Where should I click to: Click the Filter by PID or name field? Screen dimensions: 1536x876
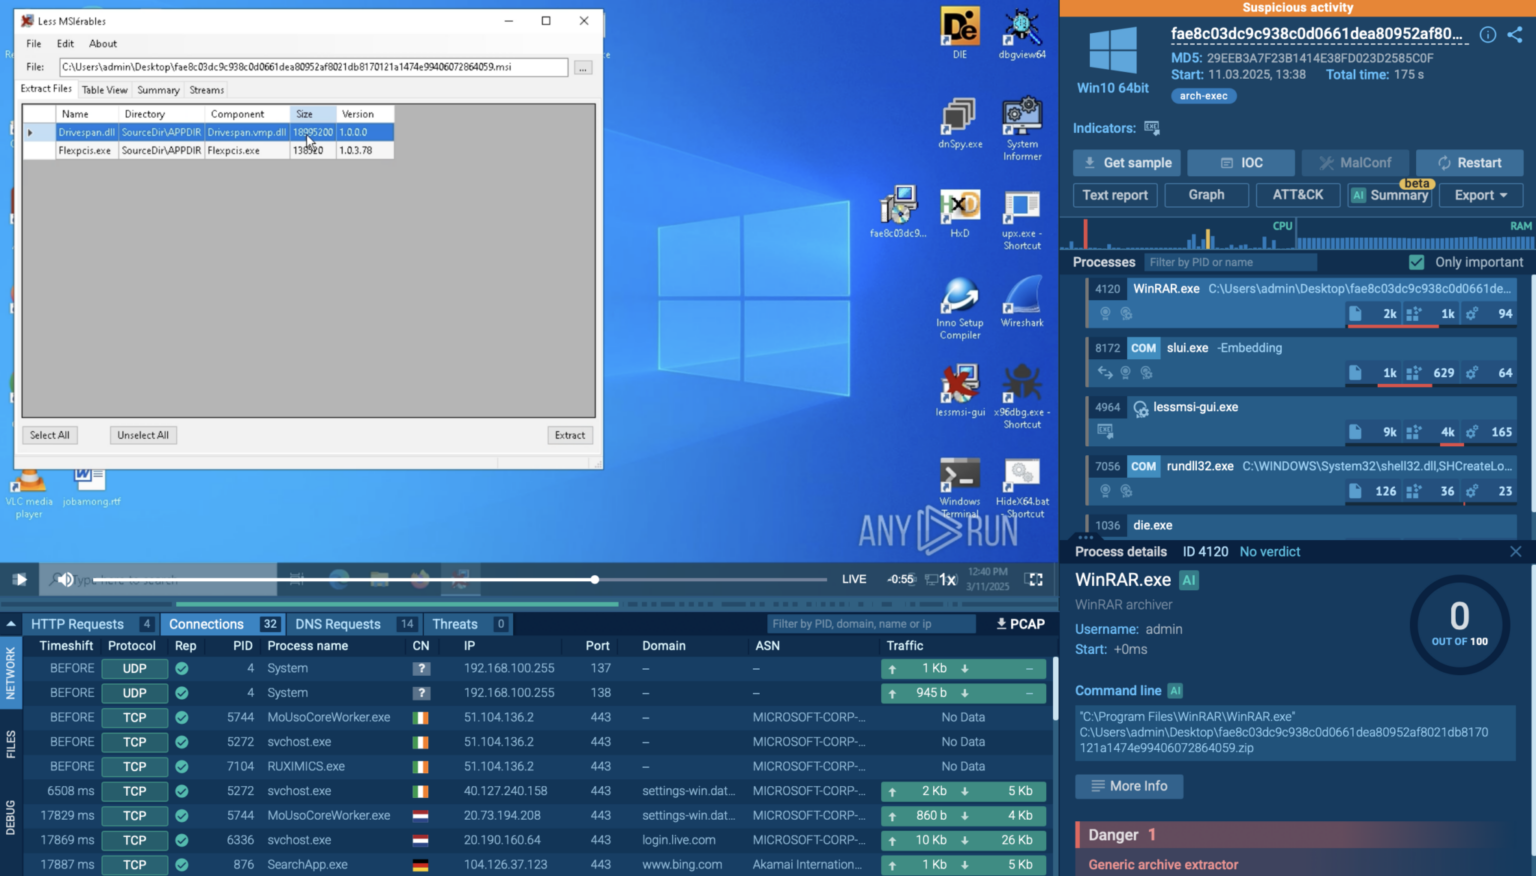tap(1230, 261)
